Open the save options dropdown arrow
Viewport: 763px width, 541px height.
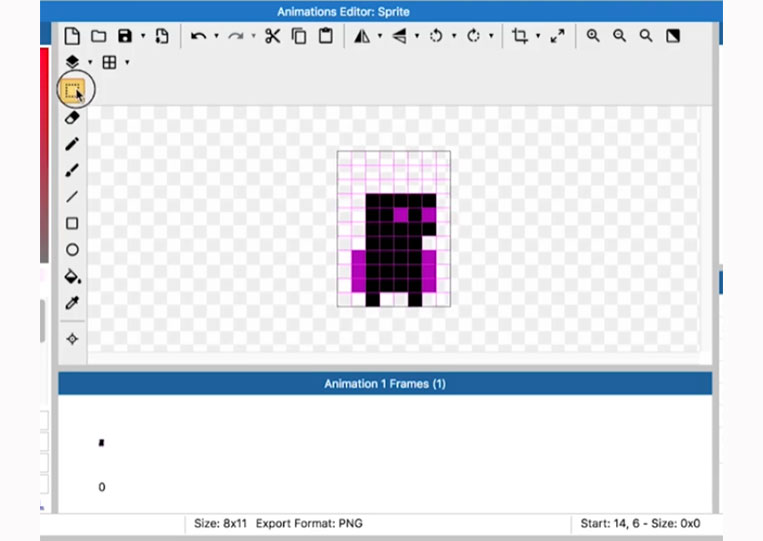tap(143, 36)
